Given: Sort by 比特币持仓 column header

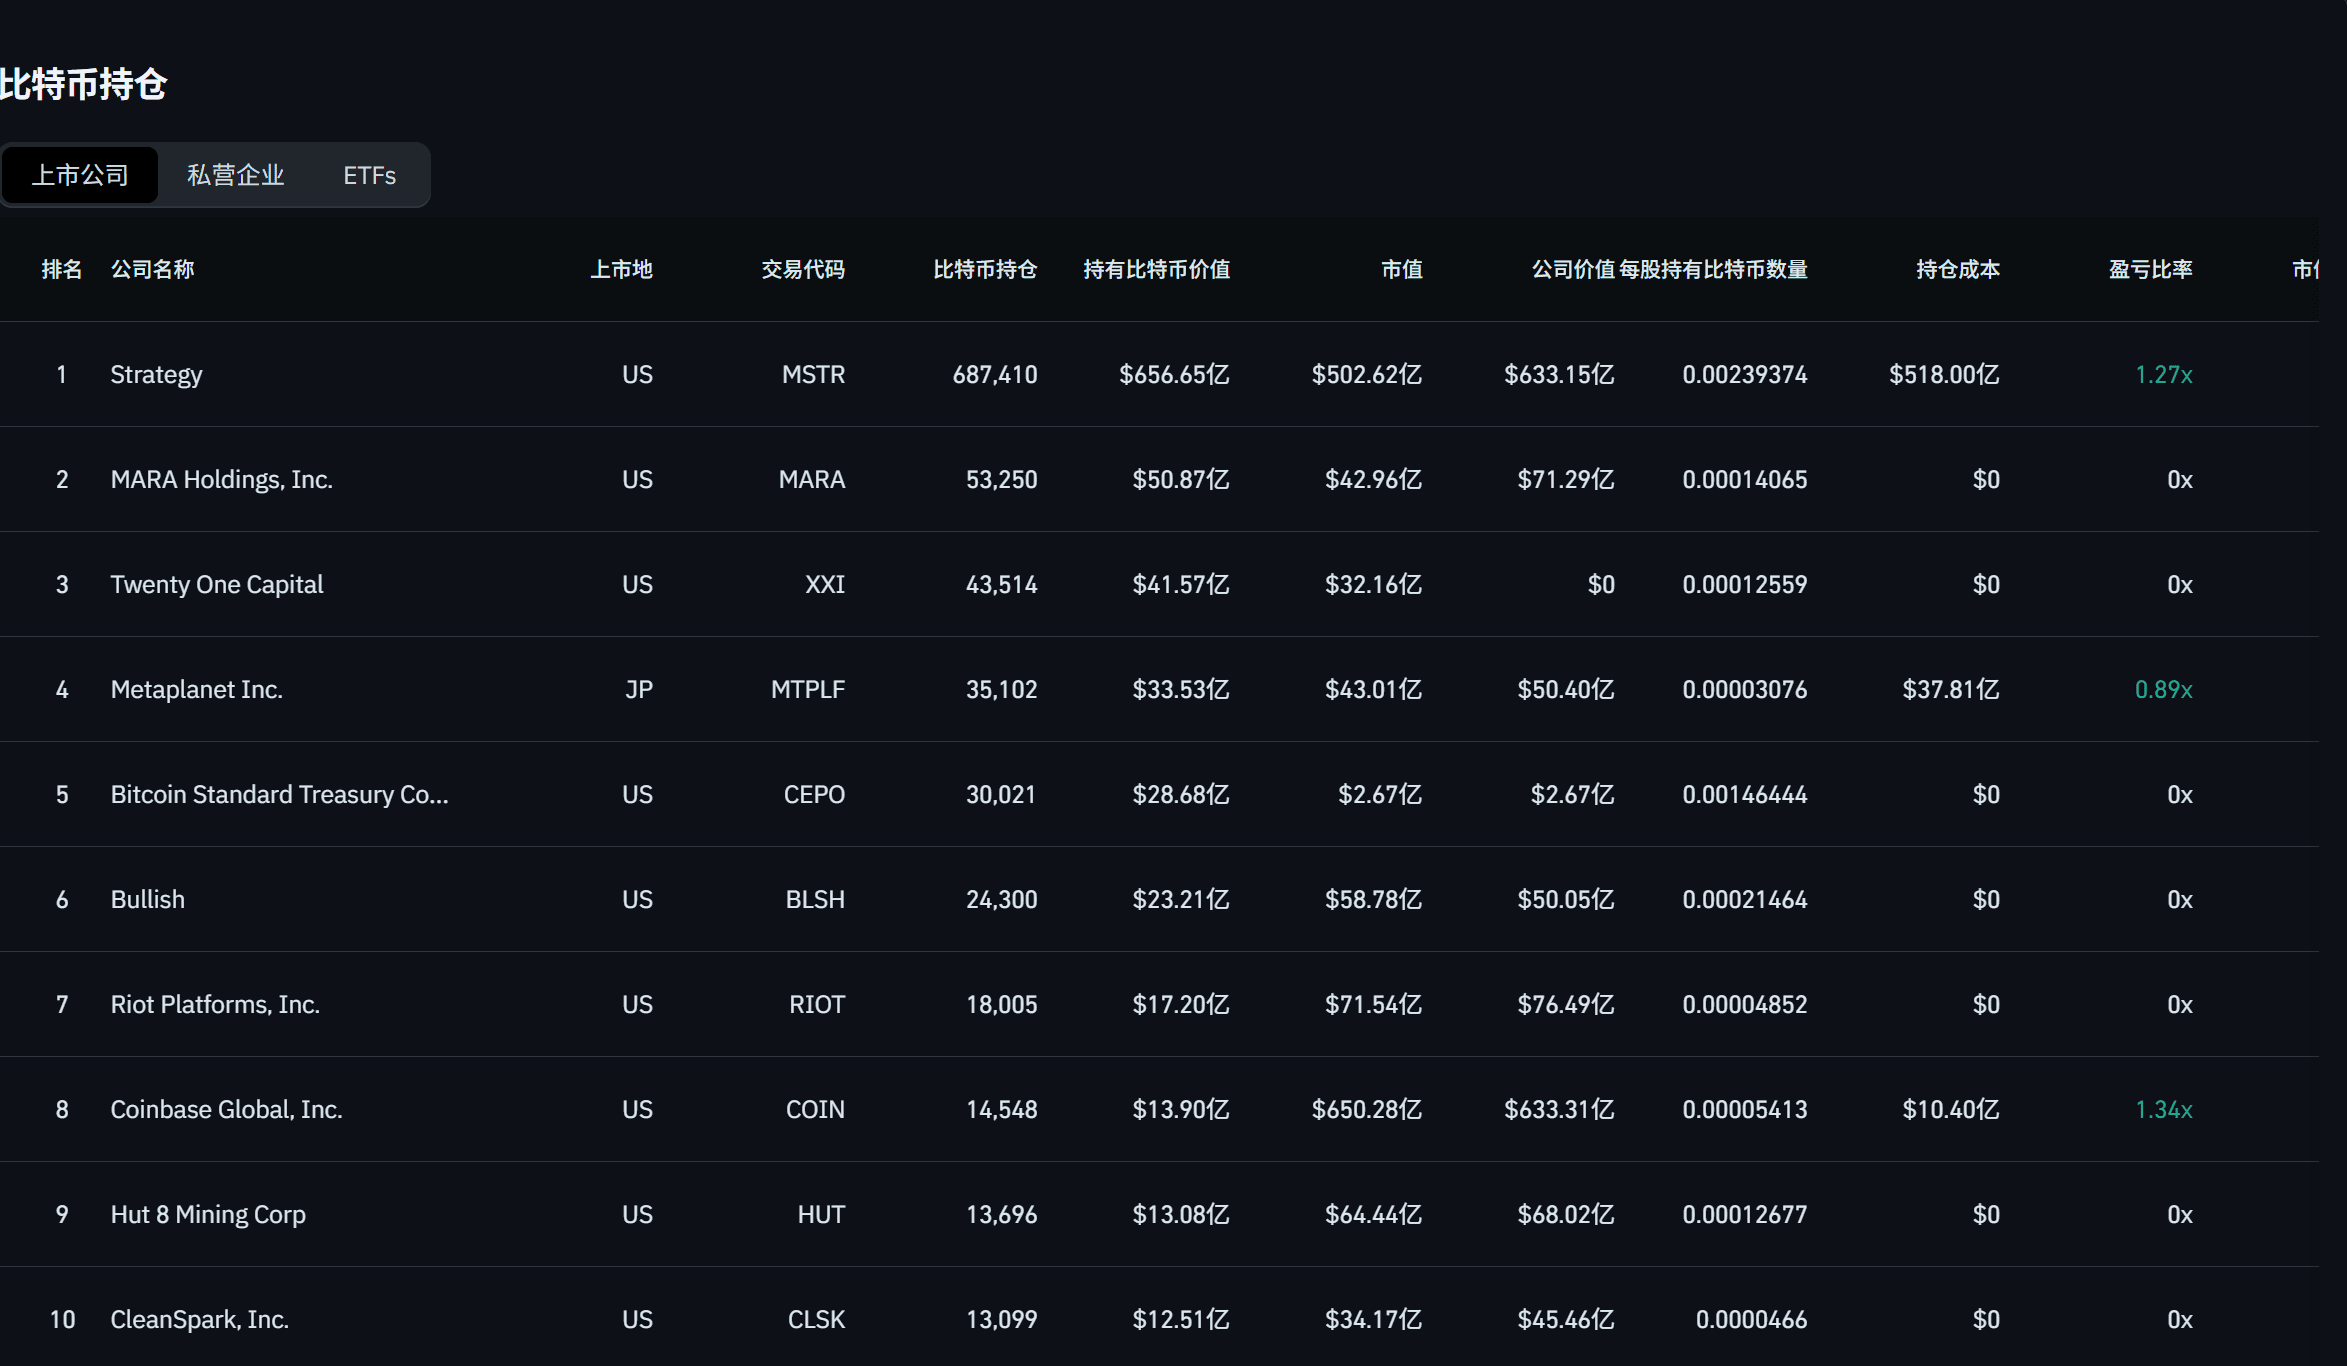Looking at the screenshot, I should (984, 269).
